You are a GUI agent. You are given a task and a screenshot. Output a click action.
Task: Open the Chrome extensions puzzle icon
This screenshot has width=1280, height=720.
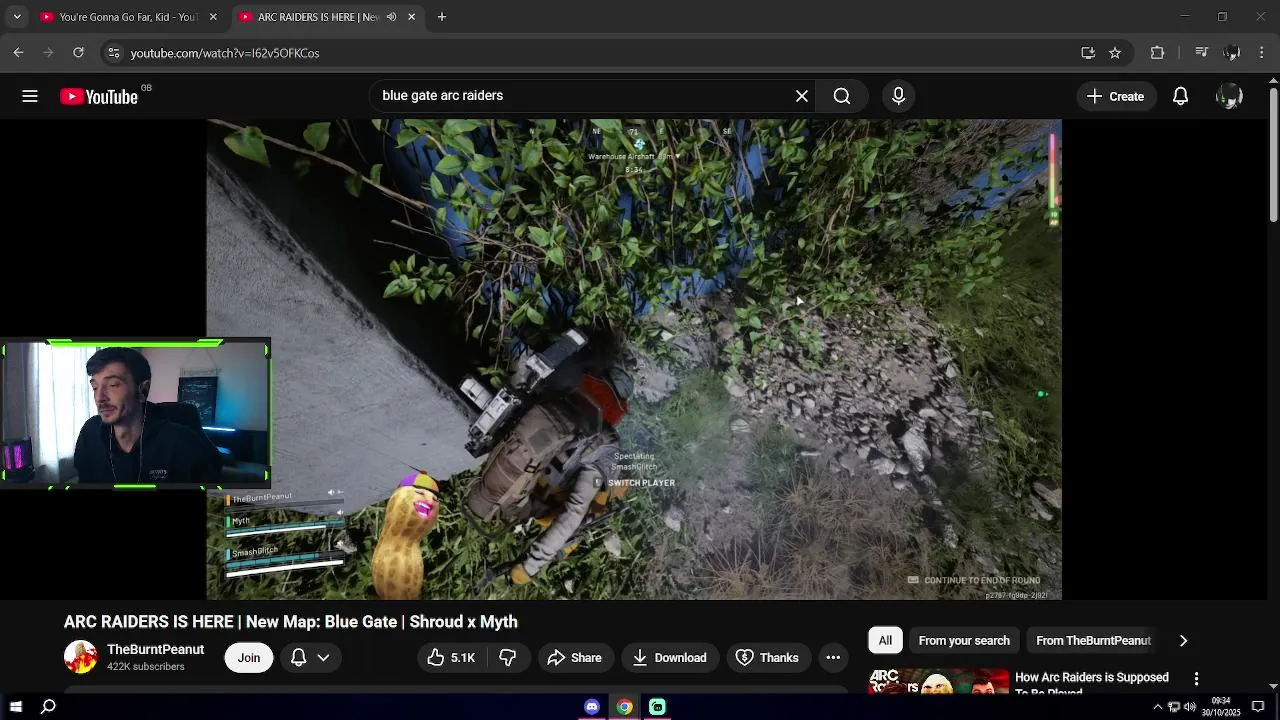[1157, 53]
